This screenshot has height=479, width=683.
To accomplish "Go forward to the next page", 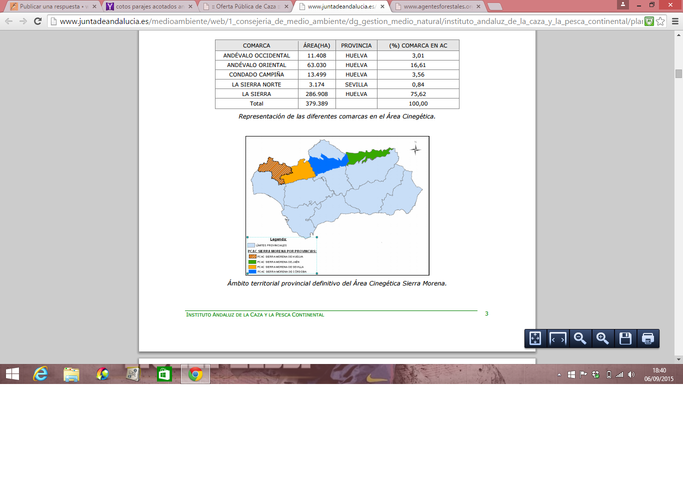I will (x=23, y=21).
